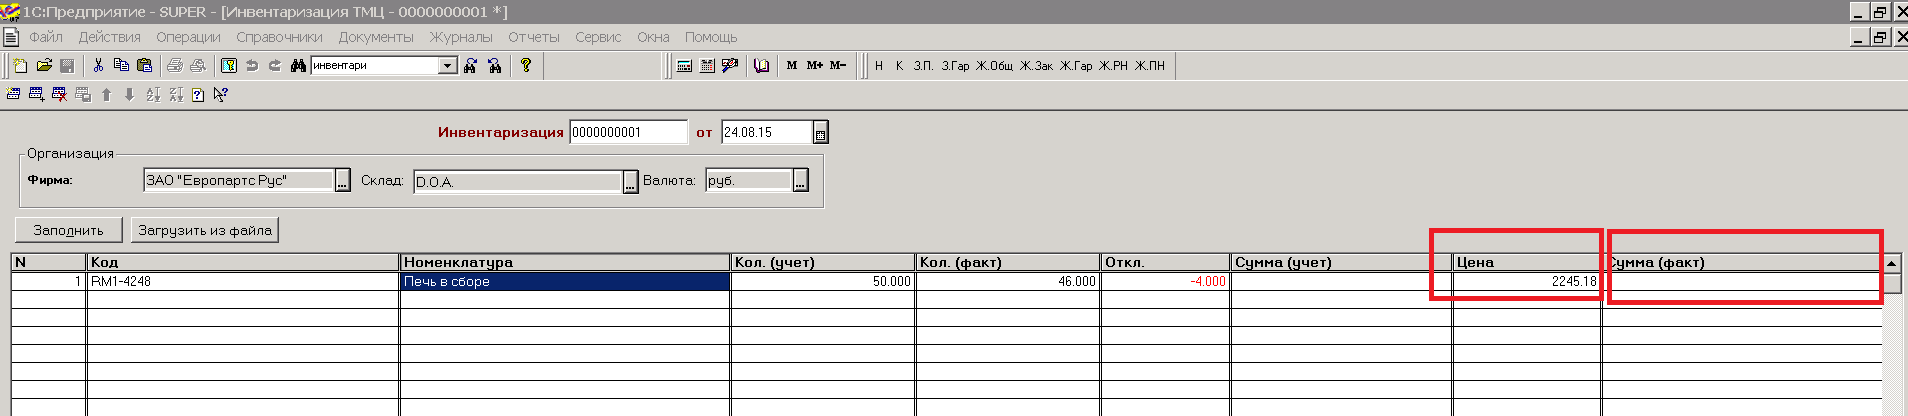This screenshot has height=416, width=1908.
Task: Open the calendar toolbar icon
Action: tap(707, 66)
